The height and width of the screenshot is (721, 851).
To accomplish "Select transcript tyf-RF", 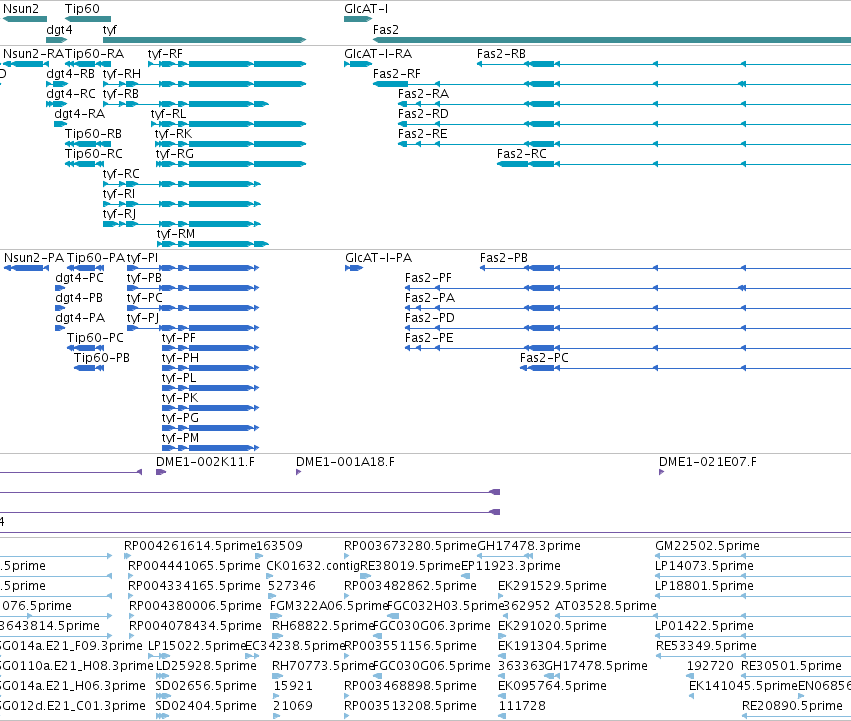I will point(165,54).
